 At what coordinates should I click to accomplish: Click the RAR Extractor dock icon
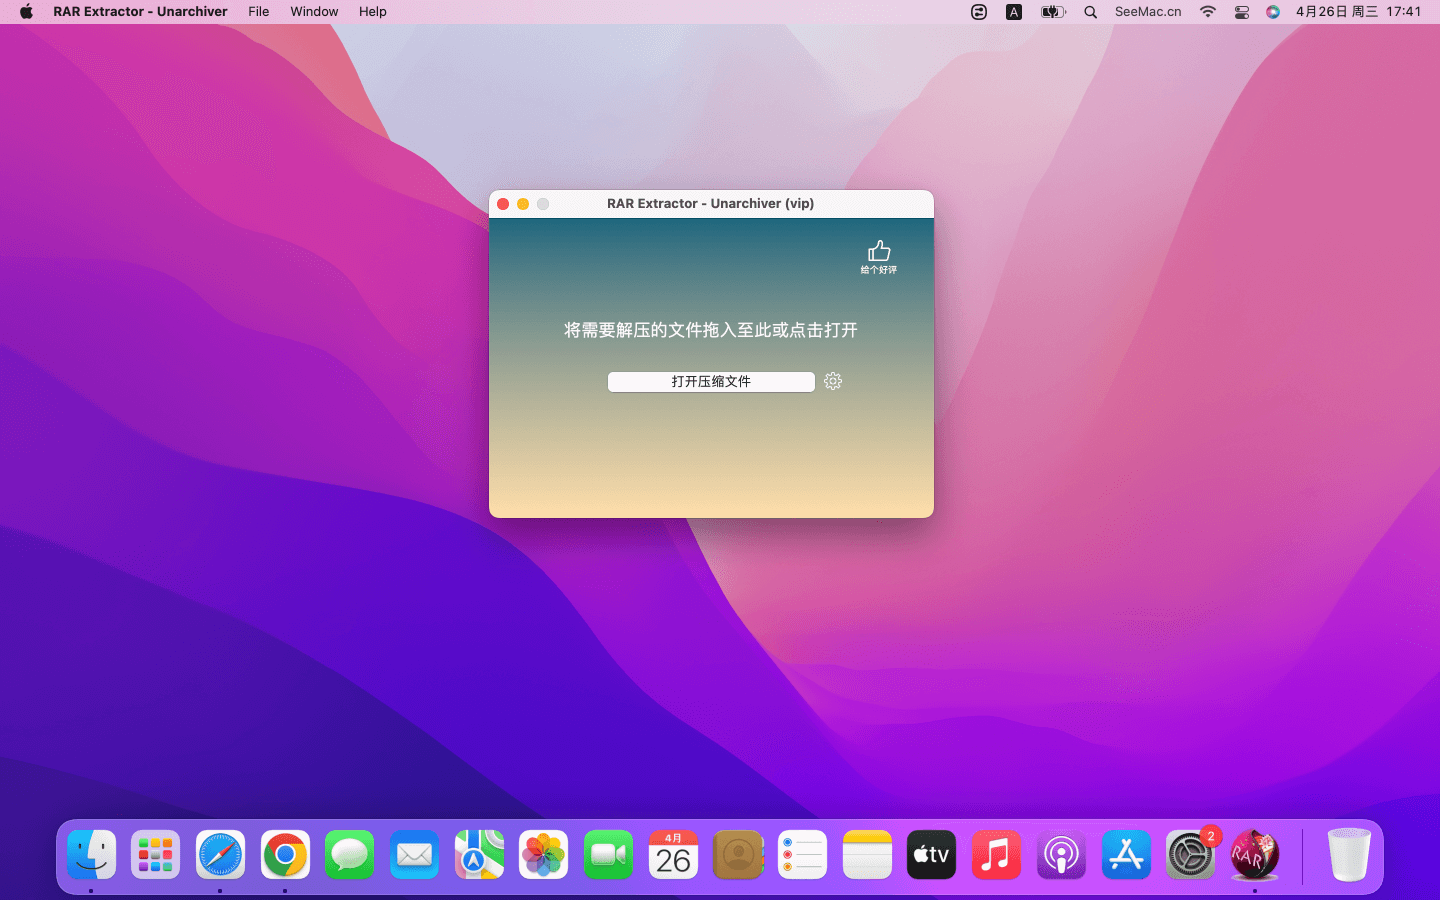pyautogui.click(x=1254, y=855)
